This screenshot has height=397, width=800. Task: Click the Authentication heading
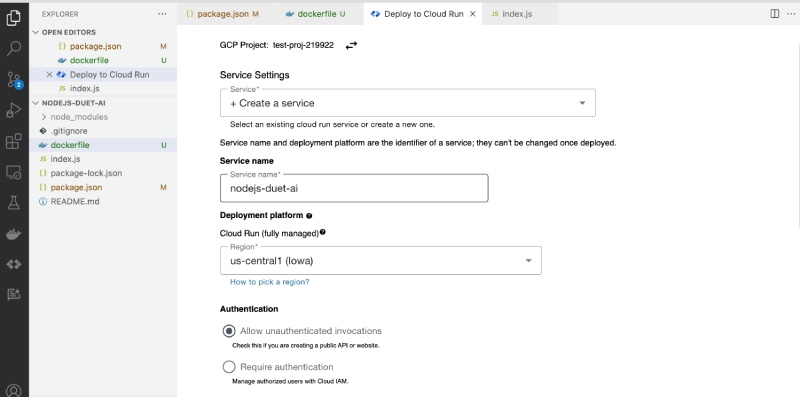click(249, 309)
